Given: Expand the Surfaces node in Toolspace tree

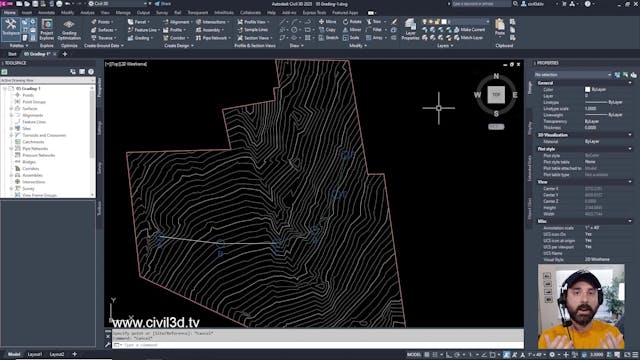Looking at the screenshot, I should coord(11,109).
